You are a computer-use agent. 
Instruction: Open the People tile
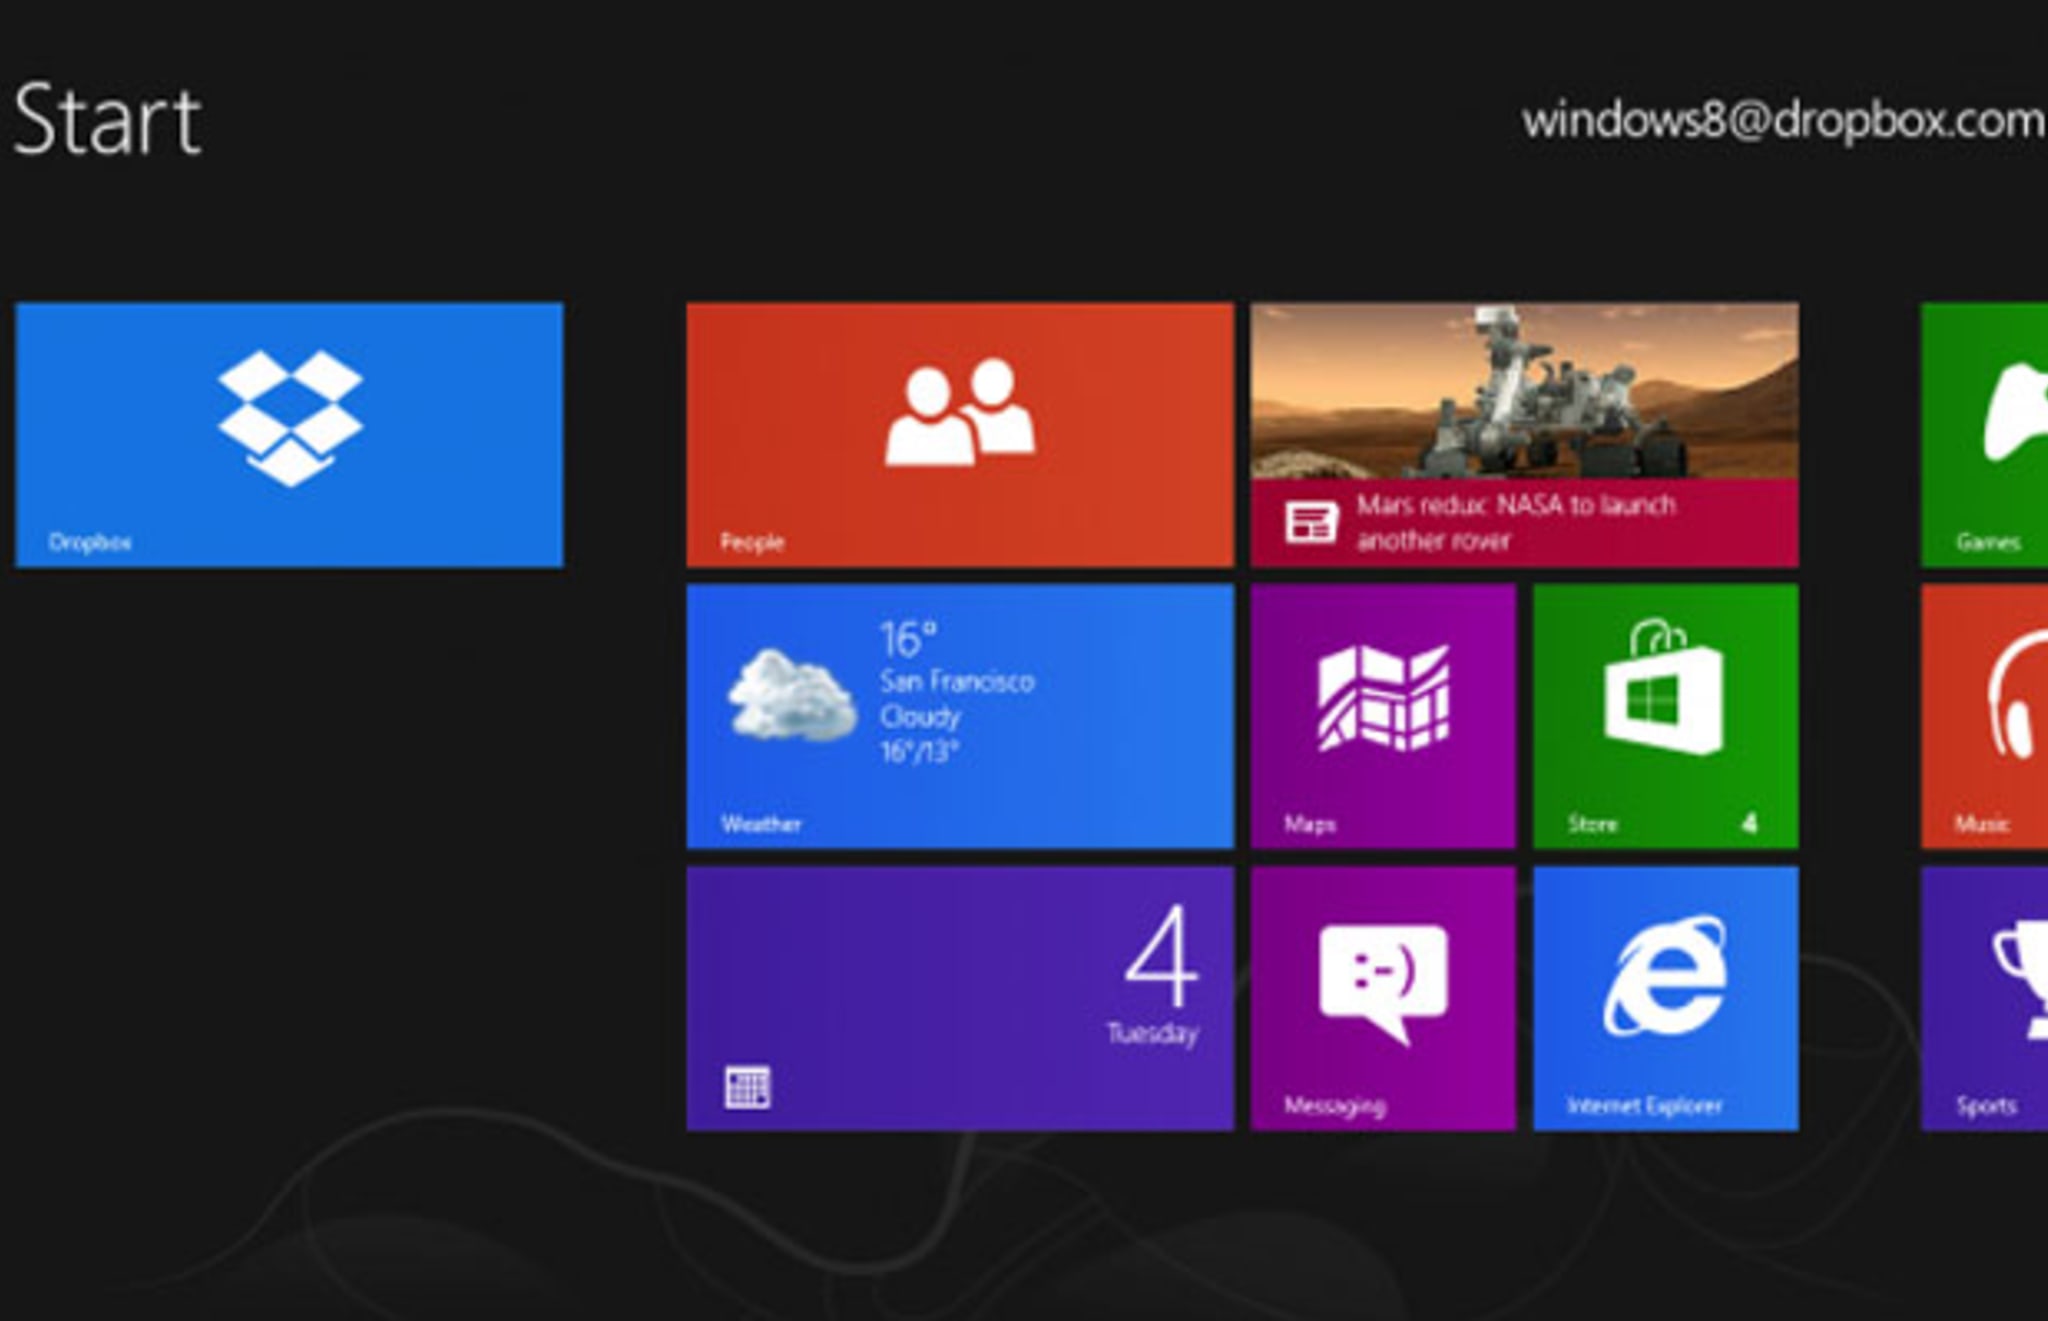click(960, 435)
